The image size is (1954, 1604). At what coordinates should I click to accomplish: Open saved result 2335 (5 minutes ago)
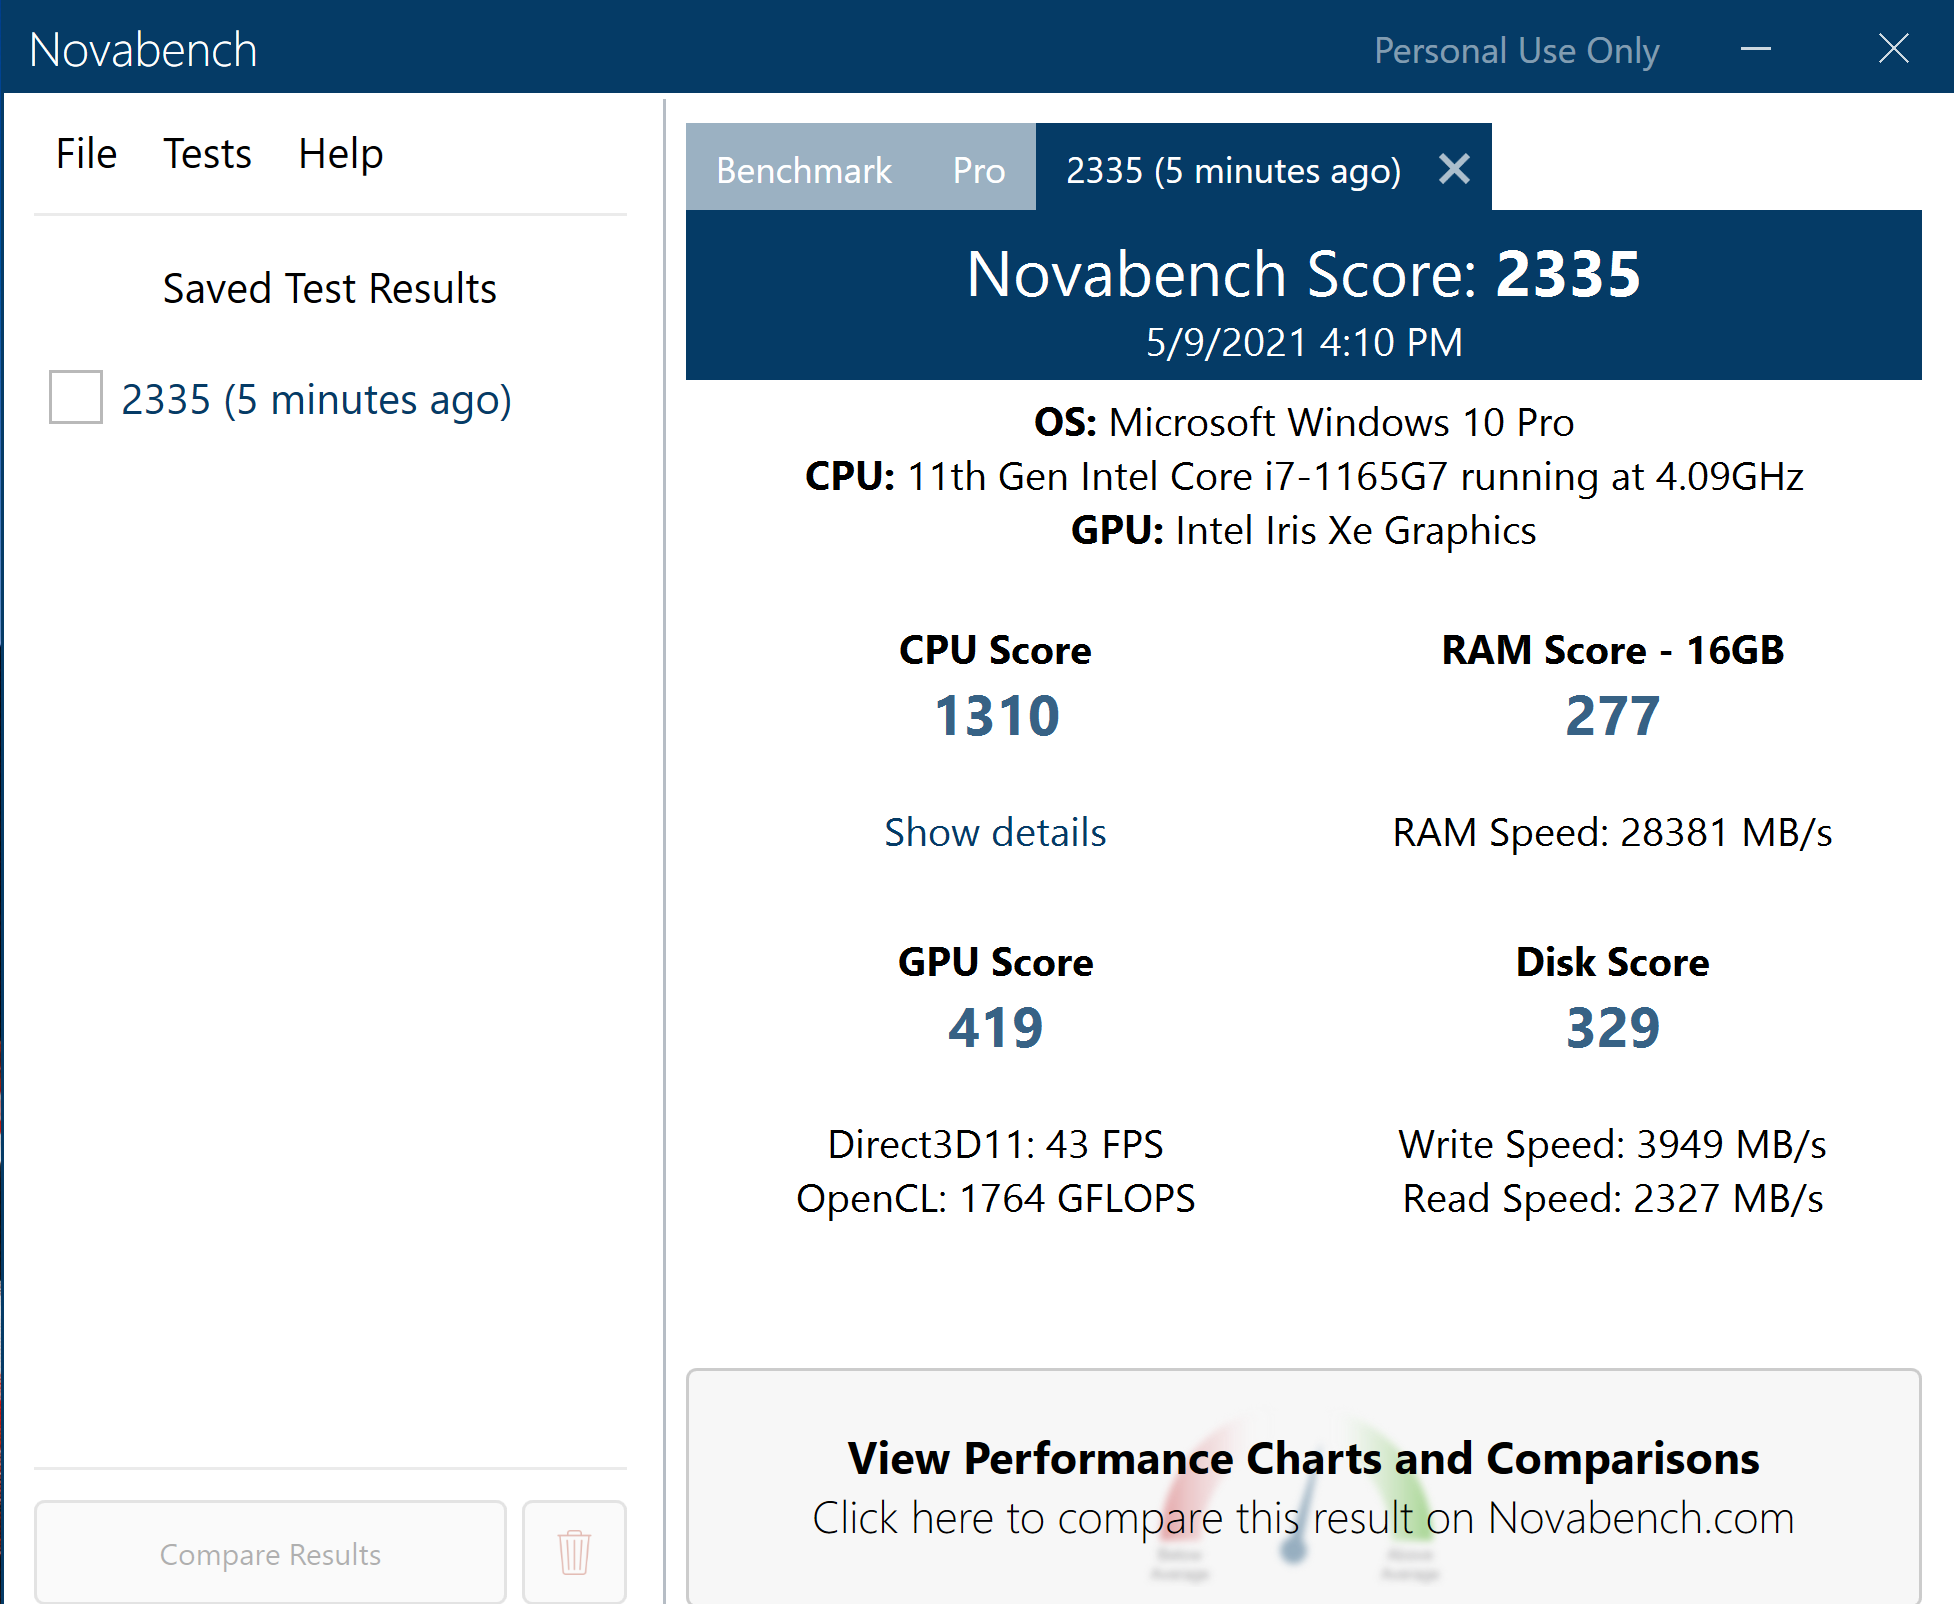tap(316, 399)
